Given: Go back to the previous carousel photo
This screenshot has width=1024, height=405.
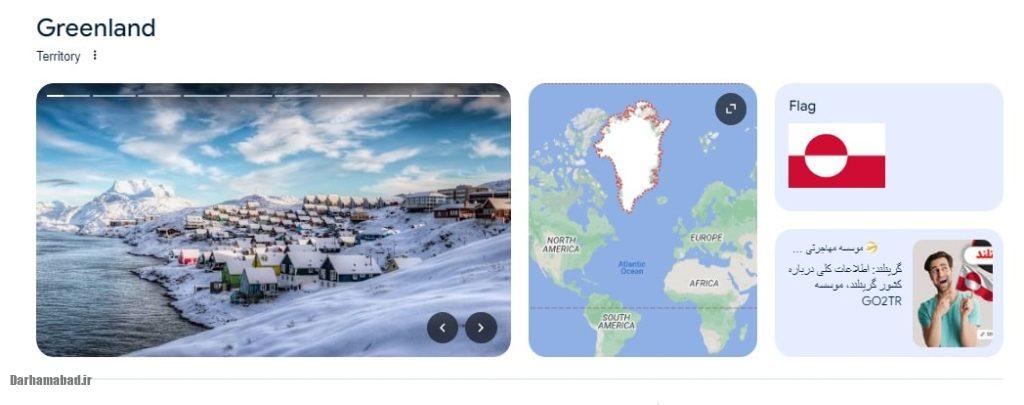Looking at the screenshot, I should pos(443,328).
